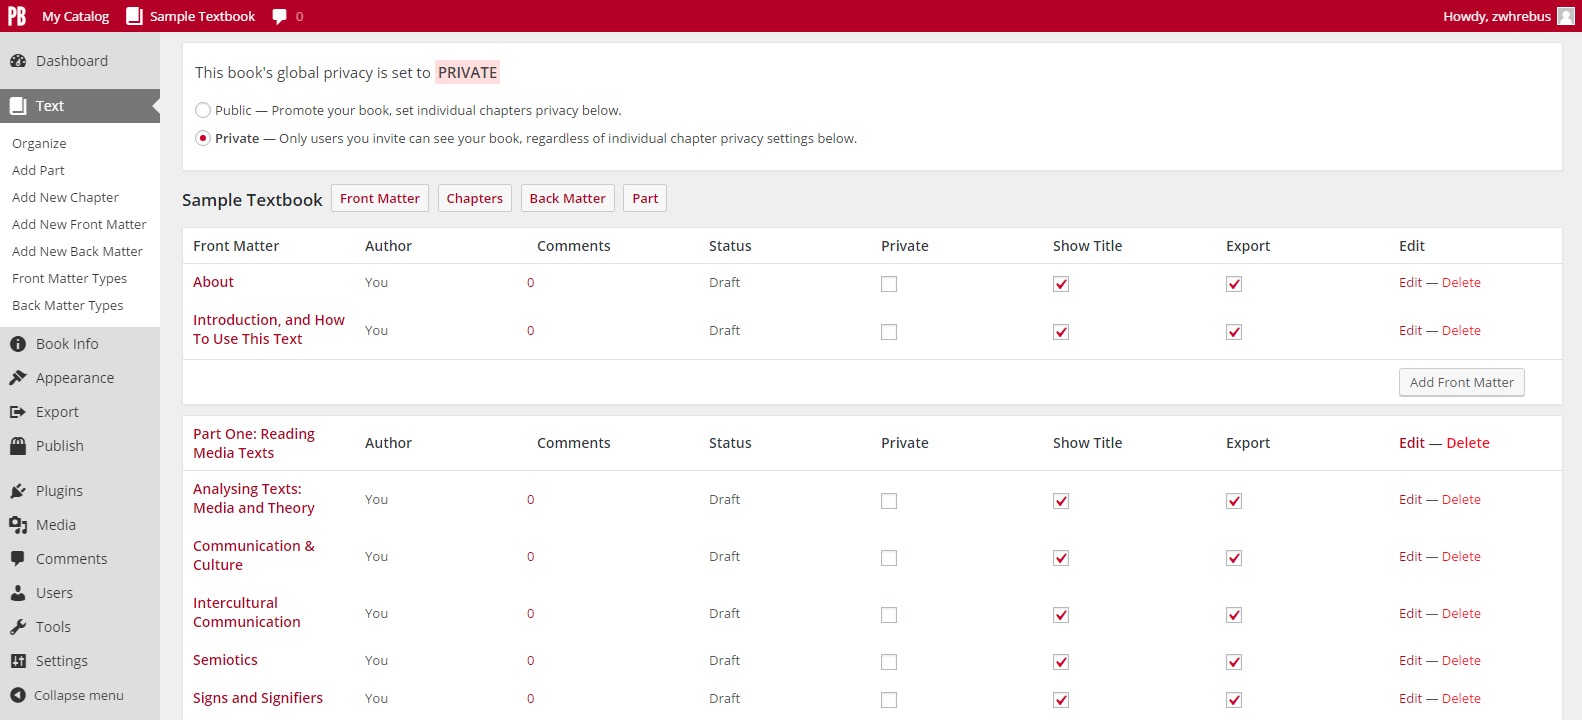Click the Export arrow icon
This screenshot has height=720, width=1582.
point(18,412)
